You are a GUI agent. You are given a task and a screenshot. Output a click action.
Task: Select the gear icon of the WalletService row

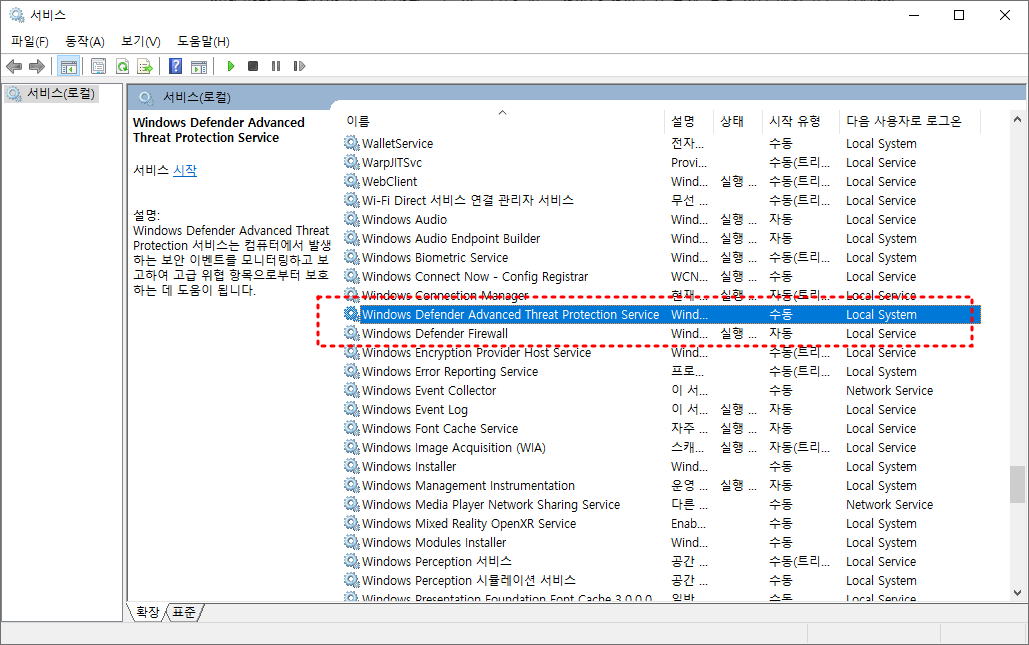pos(352,143)
